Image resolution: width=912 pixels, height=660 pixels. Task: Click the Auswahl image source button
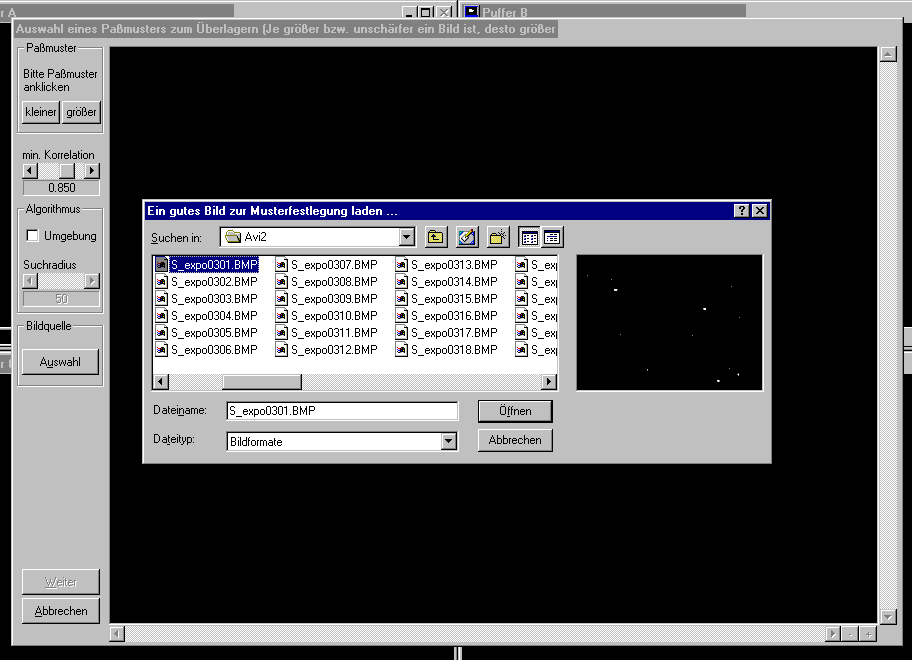point(60,362)
